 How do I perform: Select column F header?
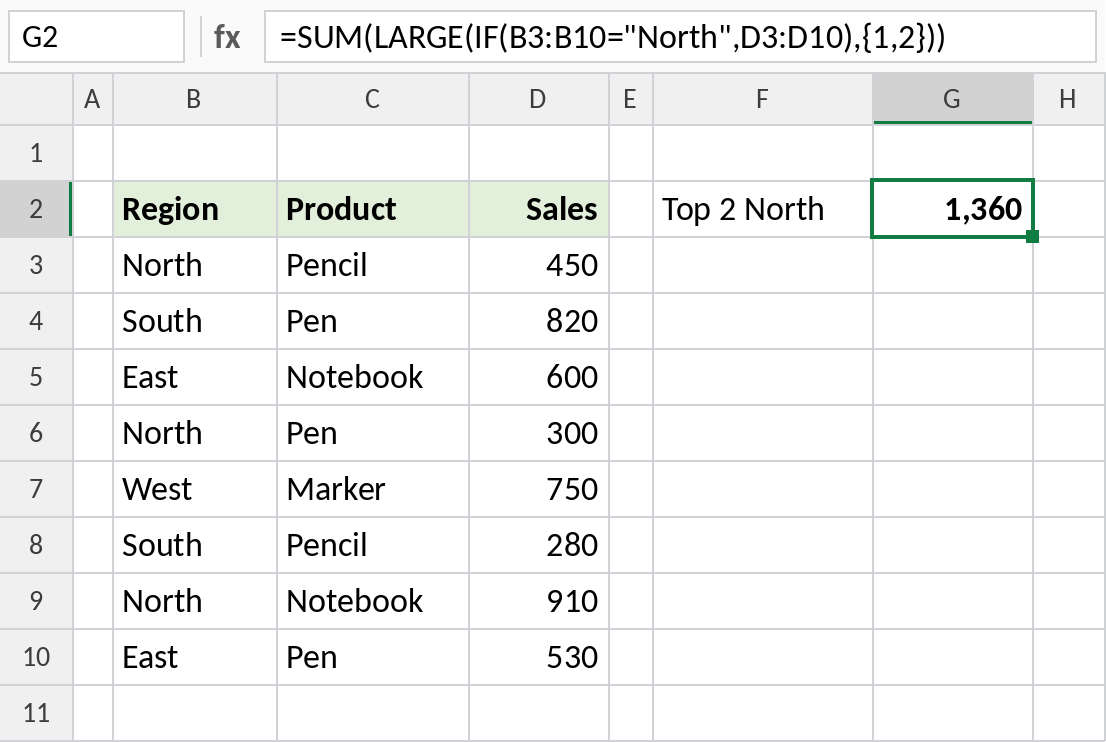pyautogui.click(x=762, y=99)
